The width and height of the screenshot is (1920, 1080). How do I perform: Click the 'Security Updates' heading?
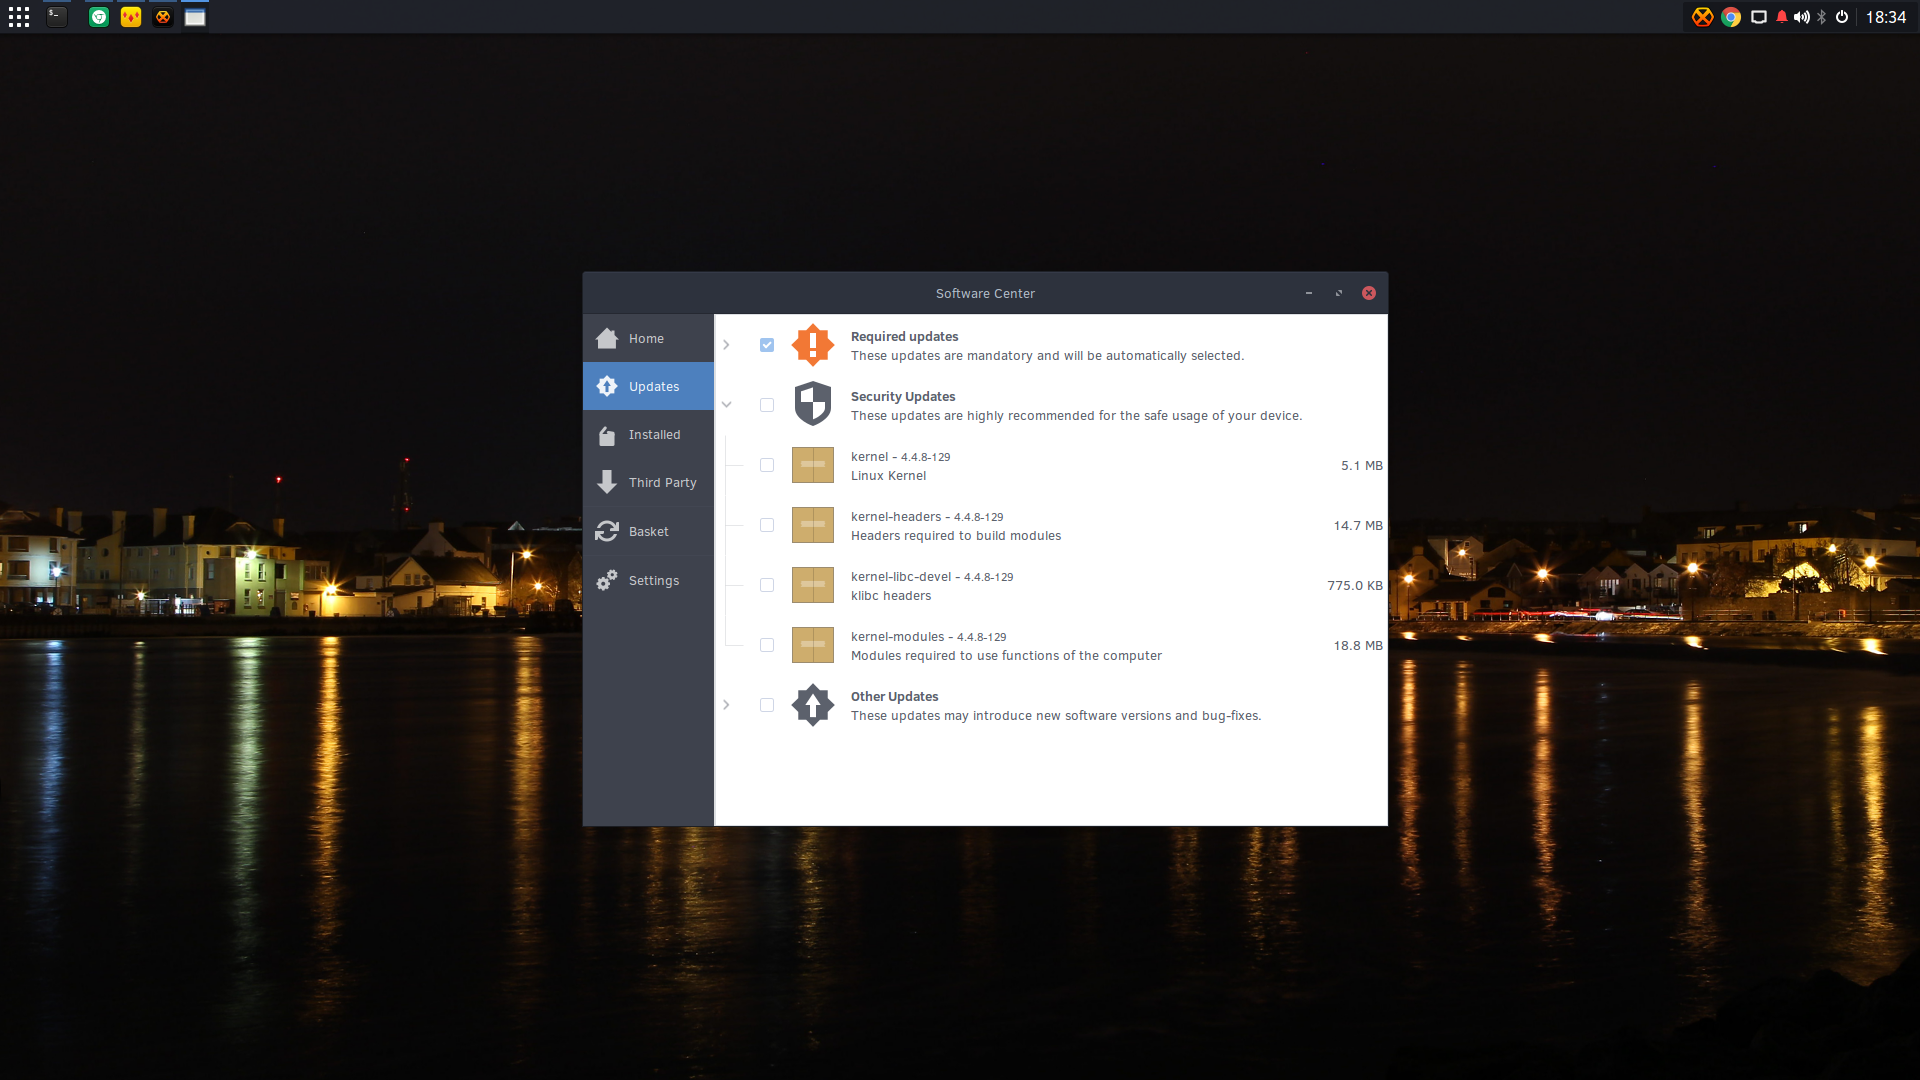pyautogui.click(x=903, y=397)
